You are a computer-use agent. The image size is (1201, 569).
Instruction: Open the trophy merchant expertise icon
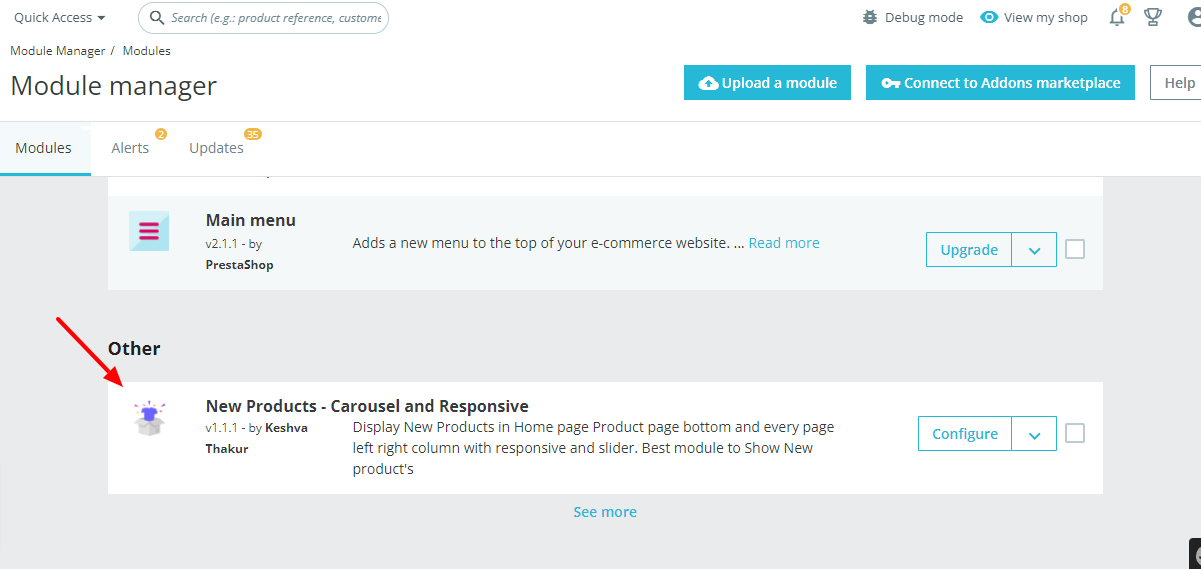[x=1153, y=17]
